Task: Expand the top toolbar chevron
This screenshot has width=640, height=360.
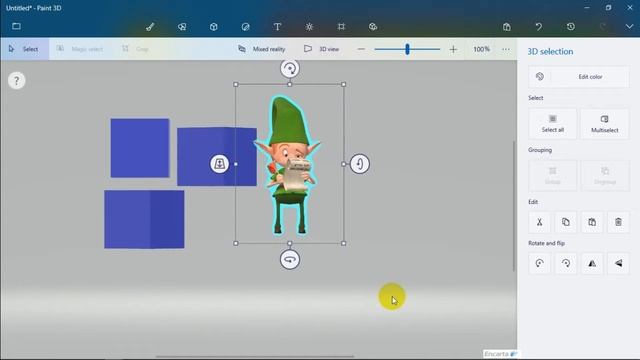Action: (629, 27)
